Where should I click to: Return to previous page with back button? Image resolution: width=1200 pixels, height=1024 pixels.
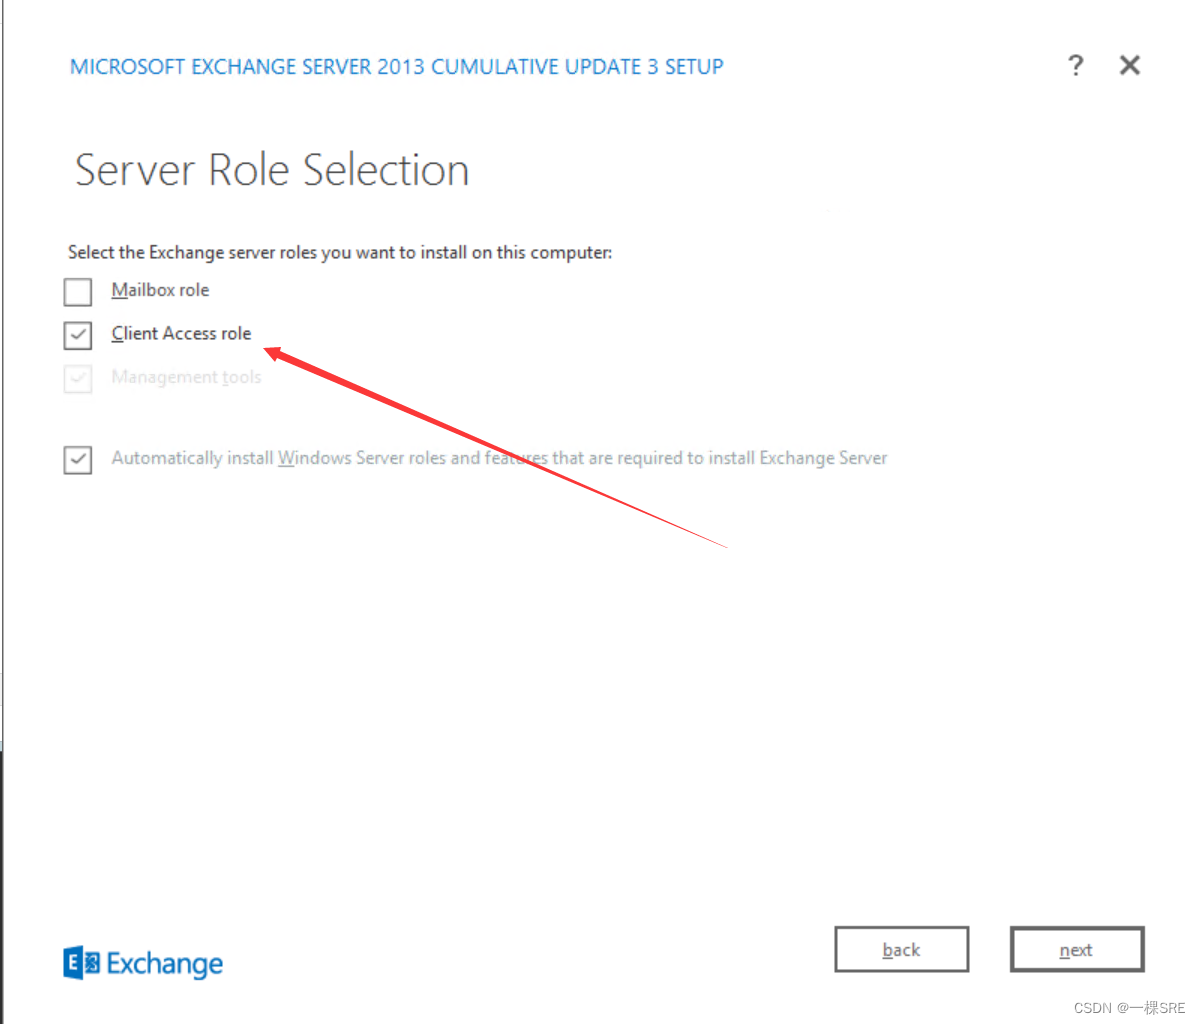pyautogui.click(x=902, y=949)
